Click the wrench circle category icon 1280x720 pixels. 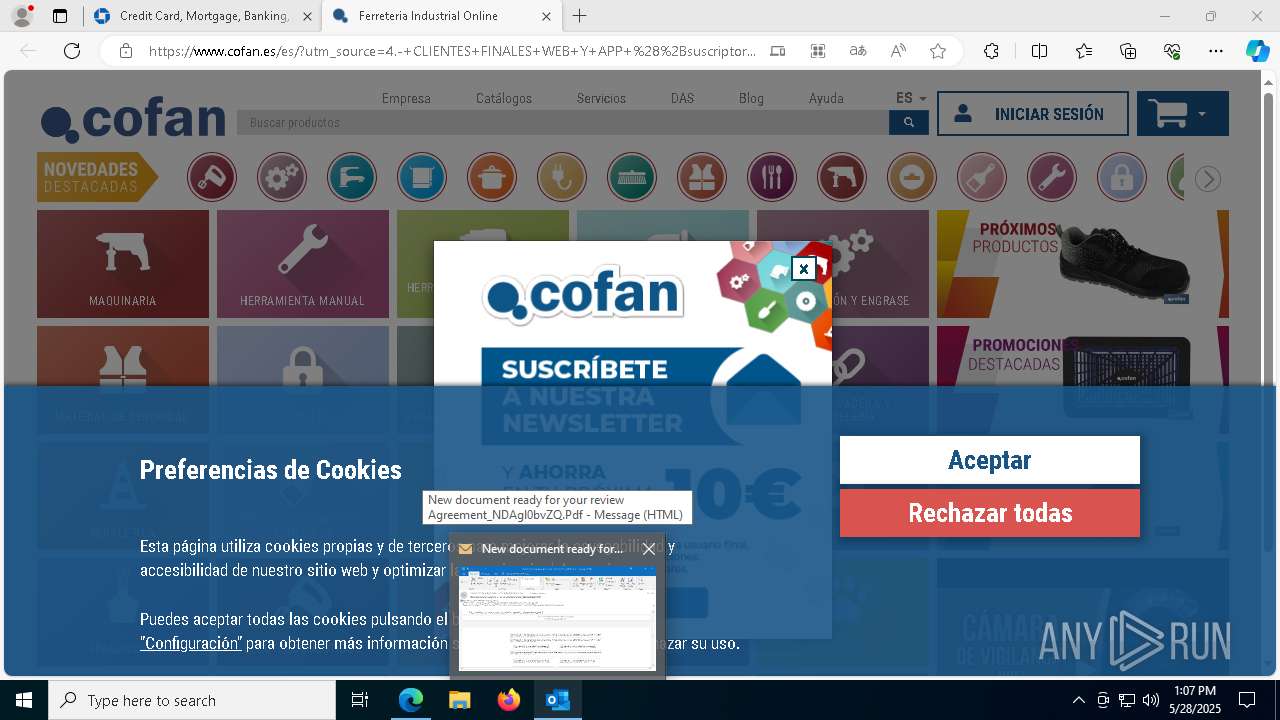1052,178
